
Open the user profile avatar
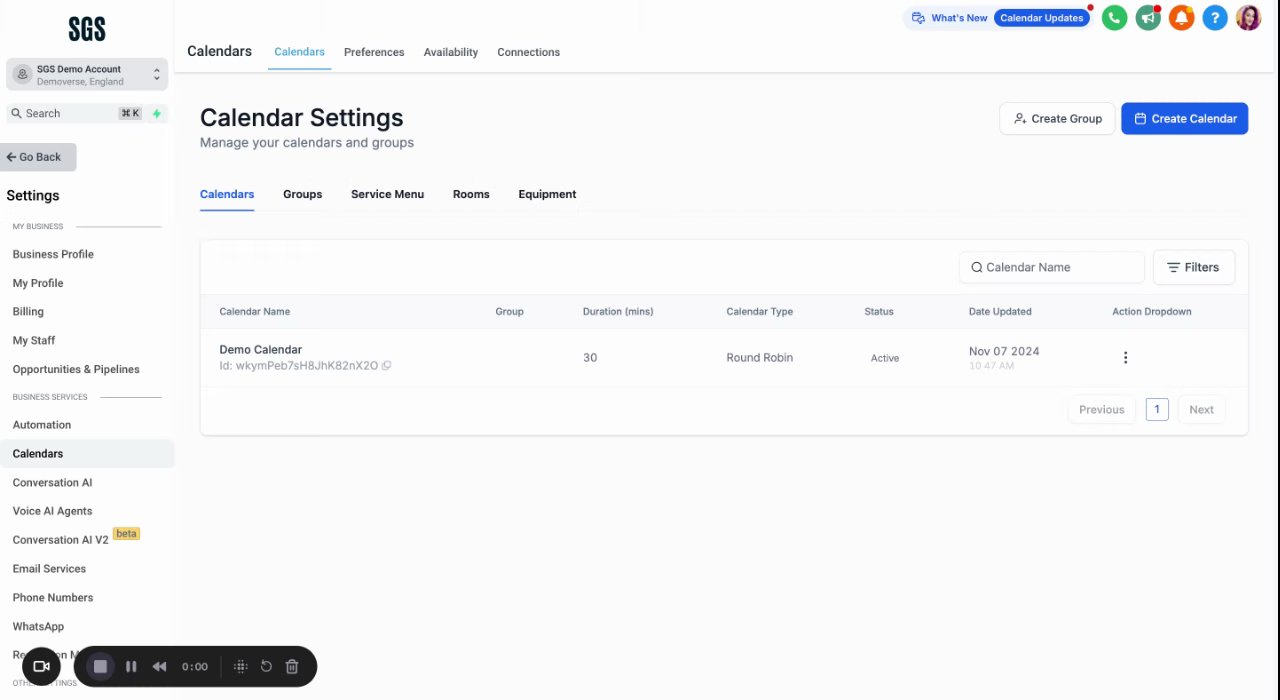(1248, 18)
